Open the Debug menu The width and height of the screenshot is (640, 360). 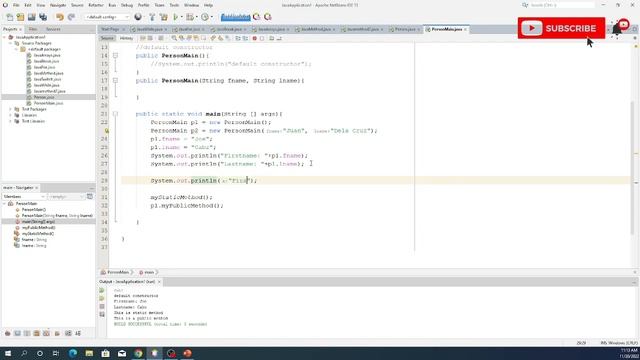pyautogui.click(x=127, y=5)
